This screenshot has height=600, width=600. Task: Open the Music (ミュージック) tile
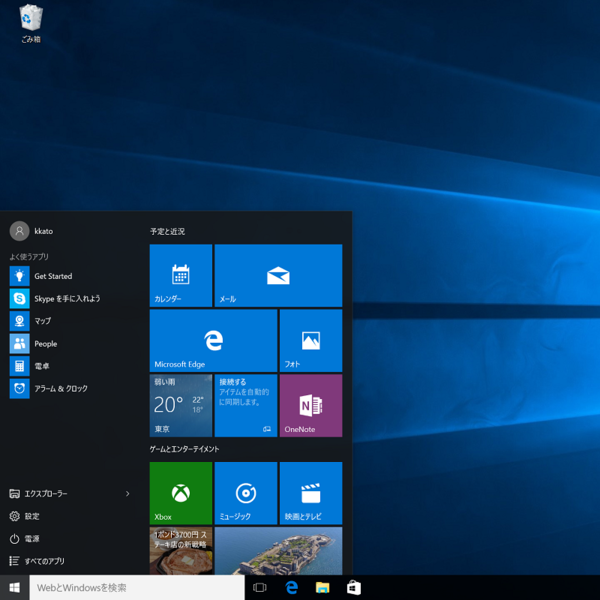[x=245, y=492]
